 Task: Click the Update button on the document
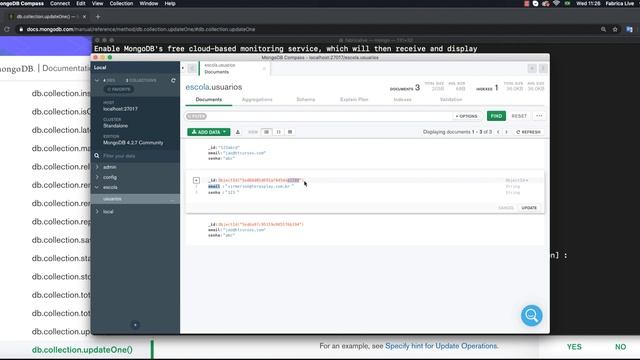pyautogui.click(x=529, y=208)
